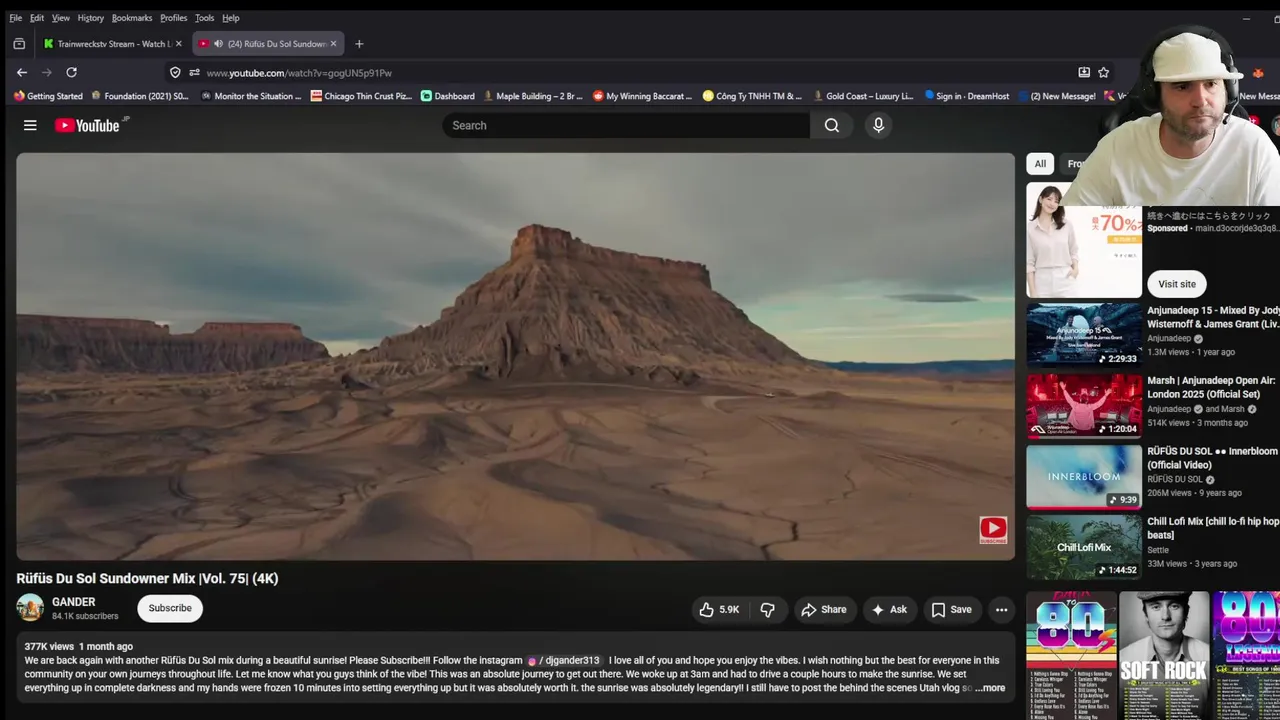Click the URL address bar text
This screenshot has height=720, width=1280.
click(299, 73)
